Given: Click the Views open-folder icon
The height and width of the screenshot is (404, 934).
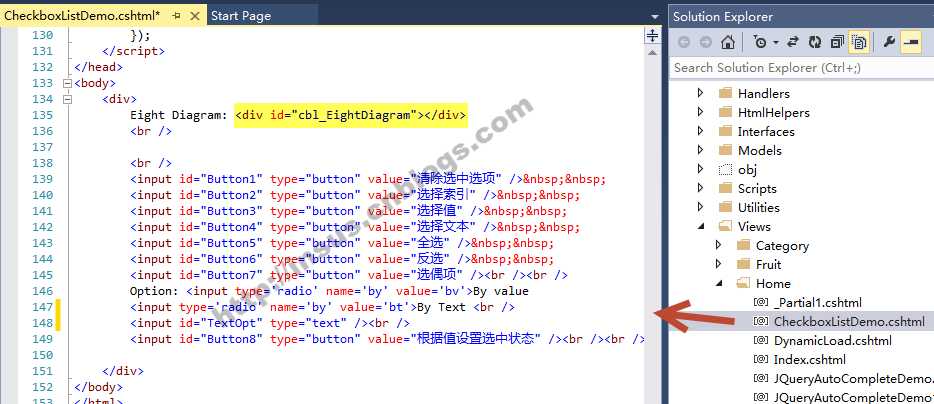Looking at the screenshot, I should coord(725,226).
